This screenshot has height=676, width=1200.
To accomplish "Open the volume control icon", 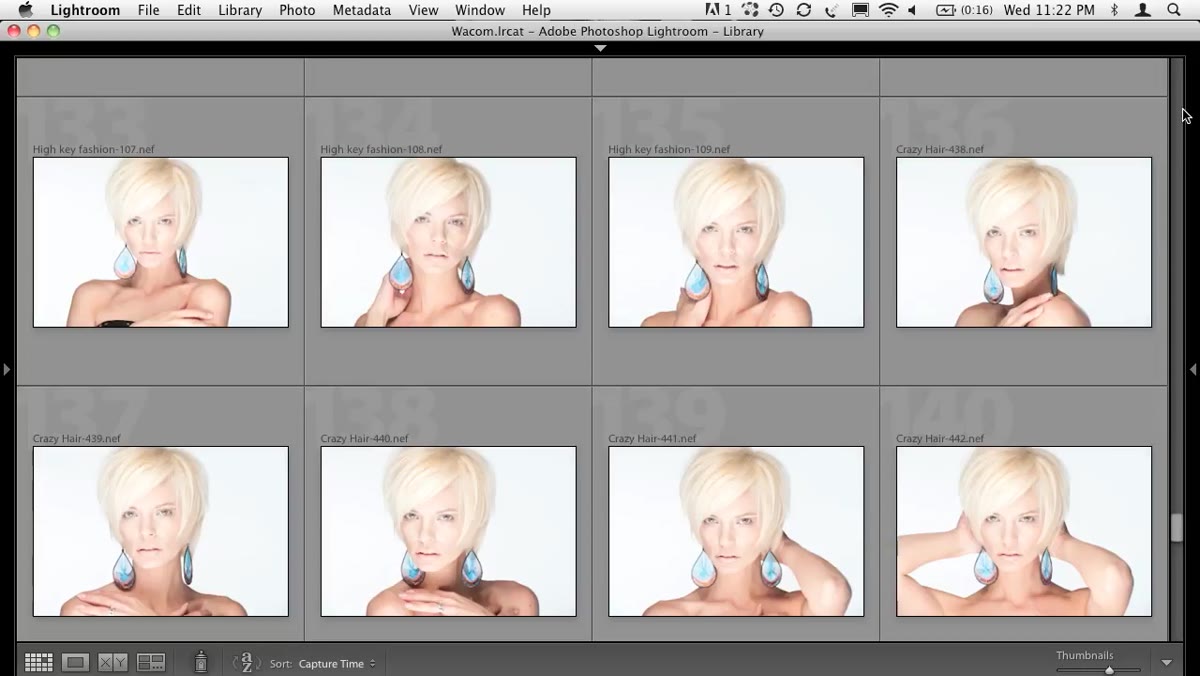I will (913, 10).
